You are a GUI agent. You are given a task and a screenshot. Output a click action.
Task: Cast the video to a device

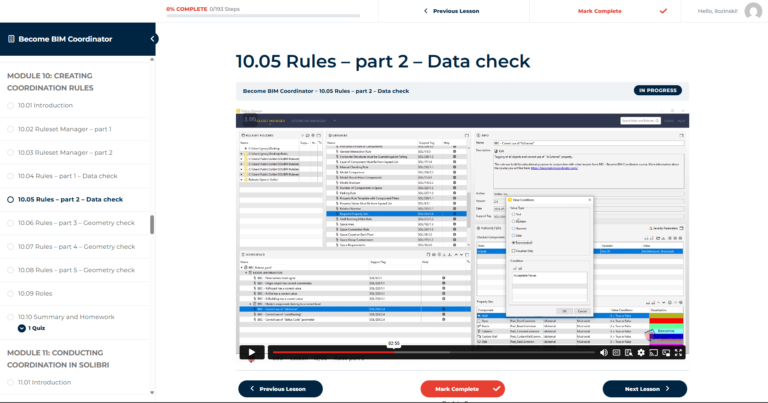tap(655, 353)
